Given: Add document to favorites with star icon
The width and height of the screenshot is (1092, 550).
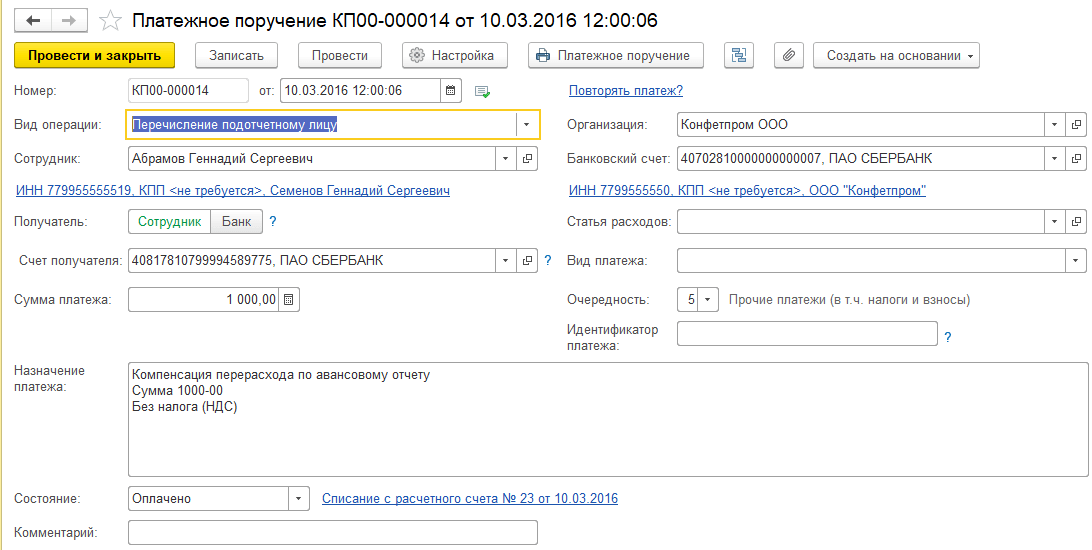Looking at the screenshot, I should (110, 21).
